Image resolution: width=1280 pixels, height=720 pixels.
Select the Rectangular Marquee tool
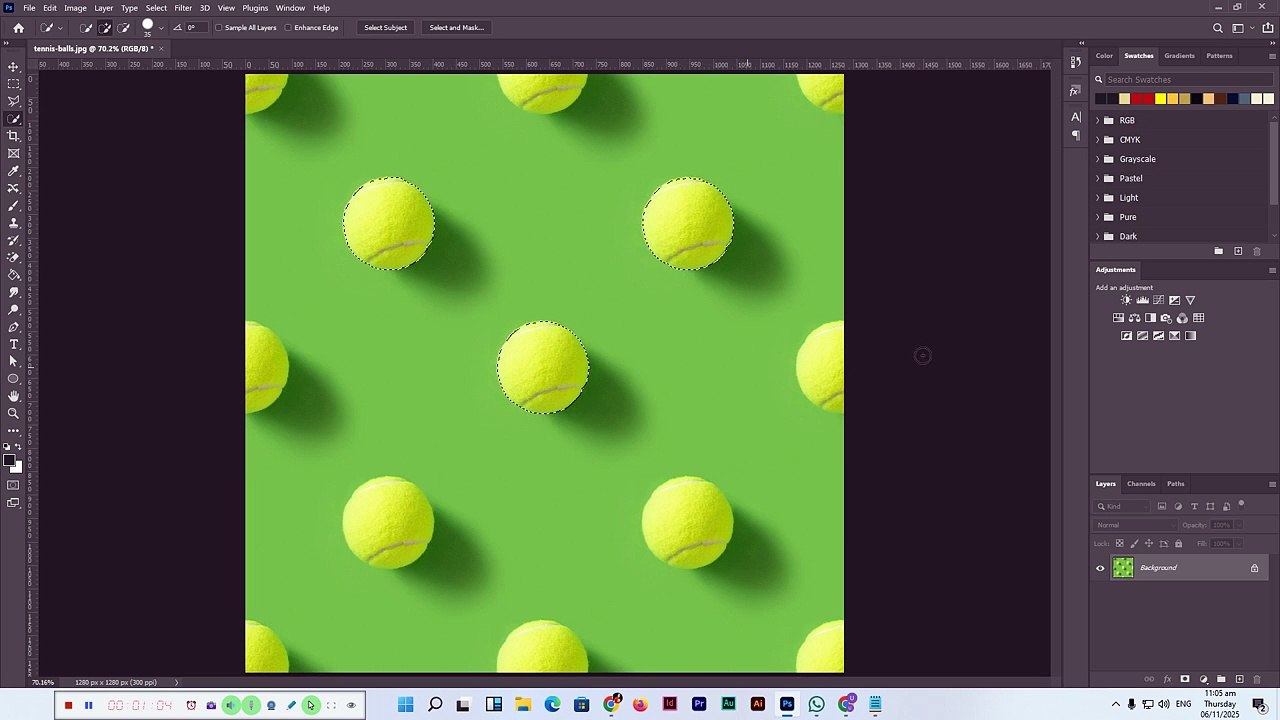pos(14,84)
